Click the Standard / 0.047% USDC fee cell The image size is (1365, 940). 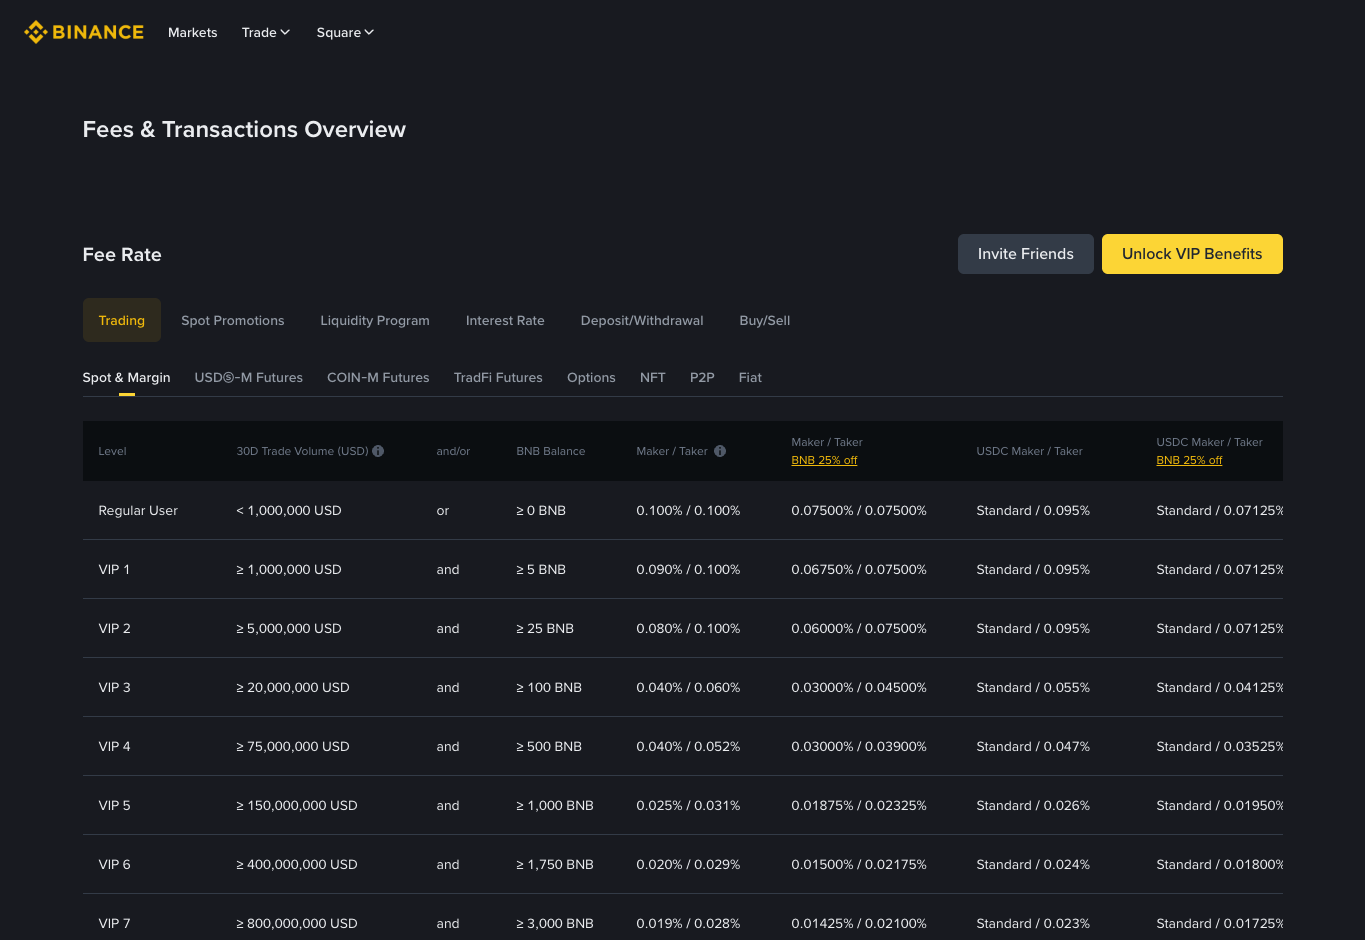point(1033,747)
